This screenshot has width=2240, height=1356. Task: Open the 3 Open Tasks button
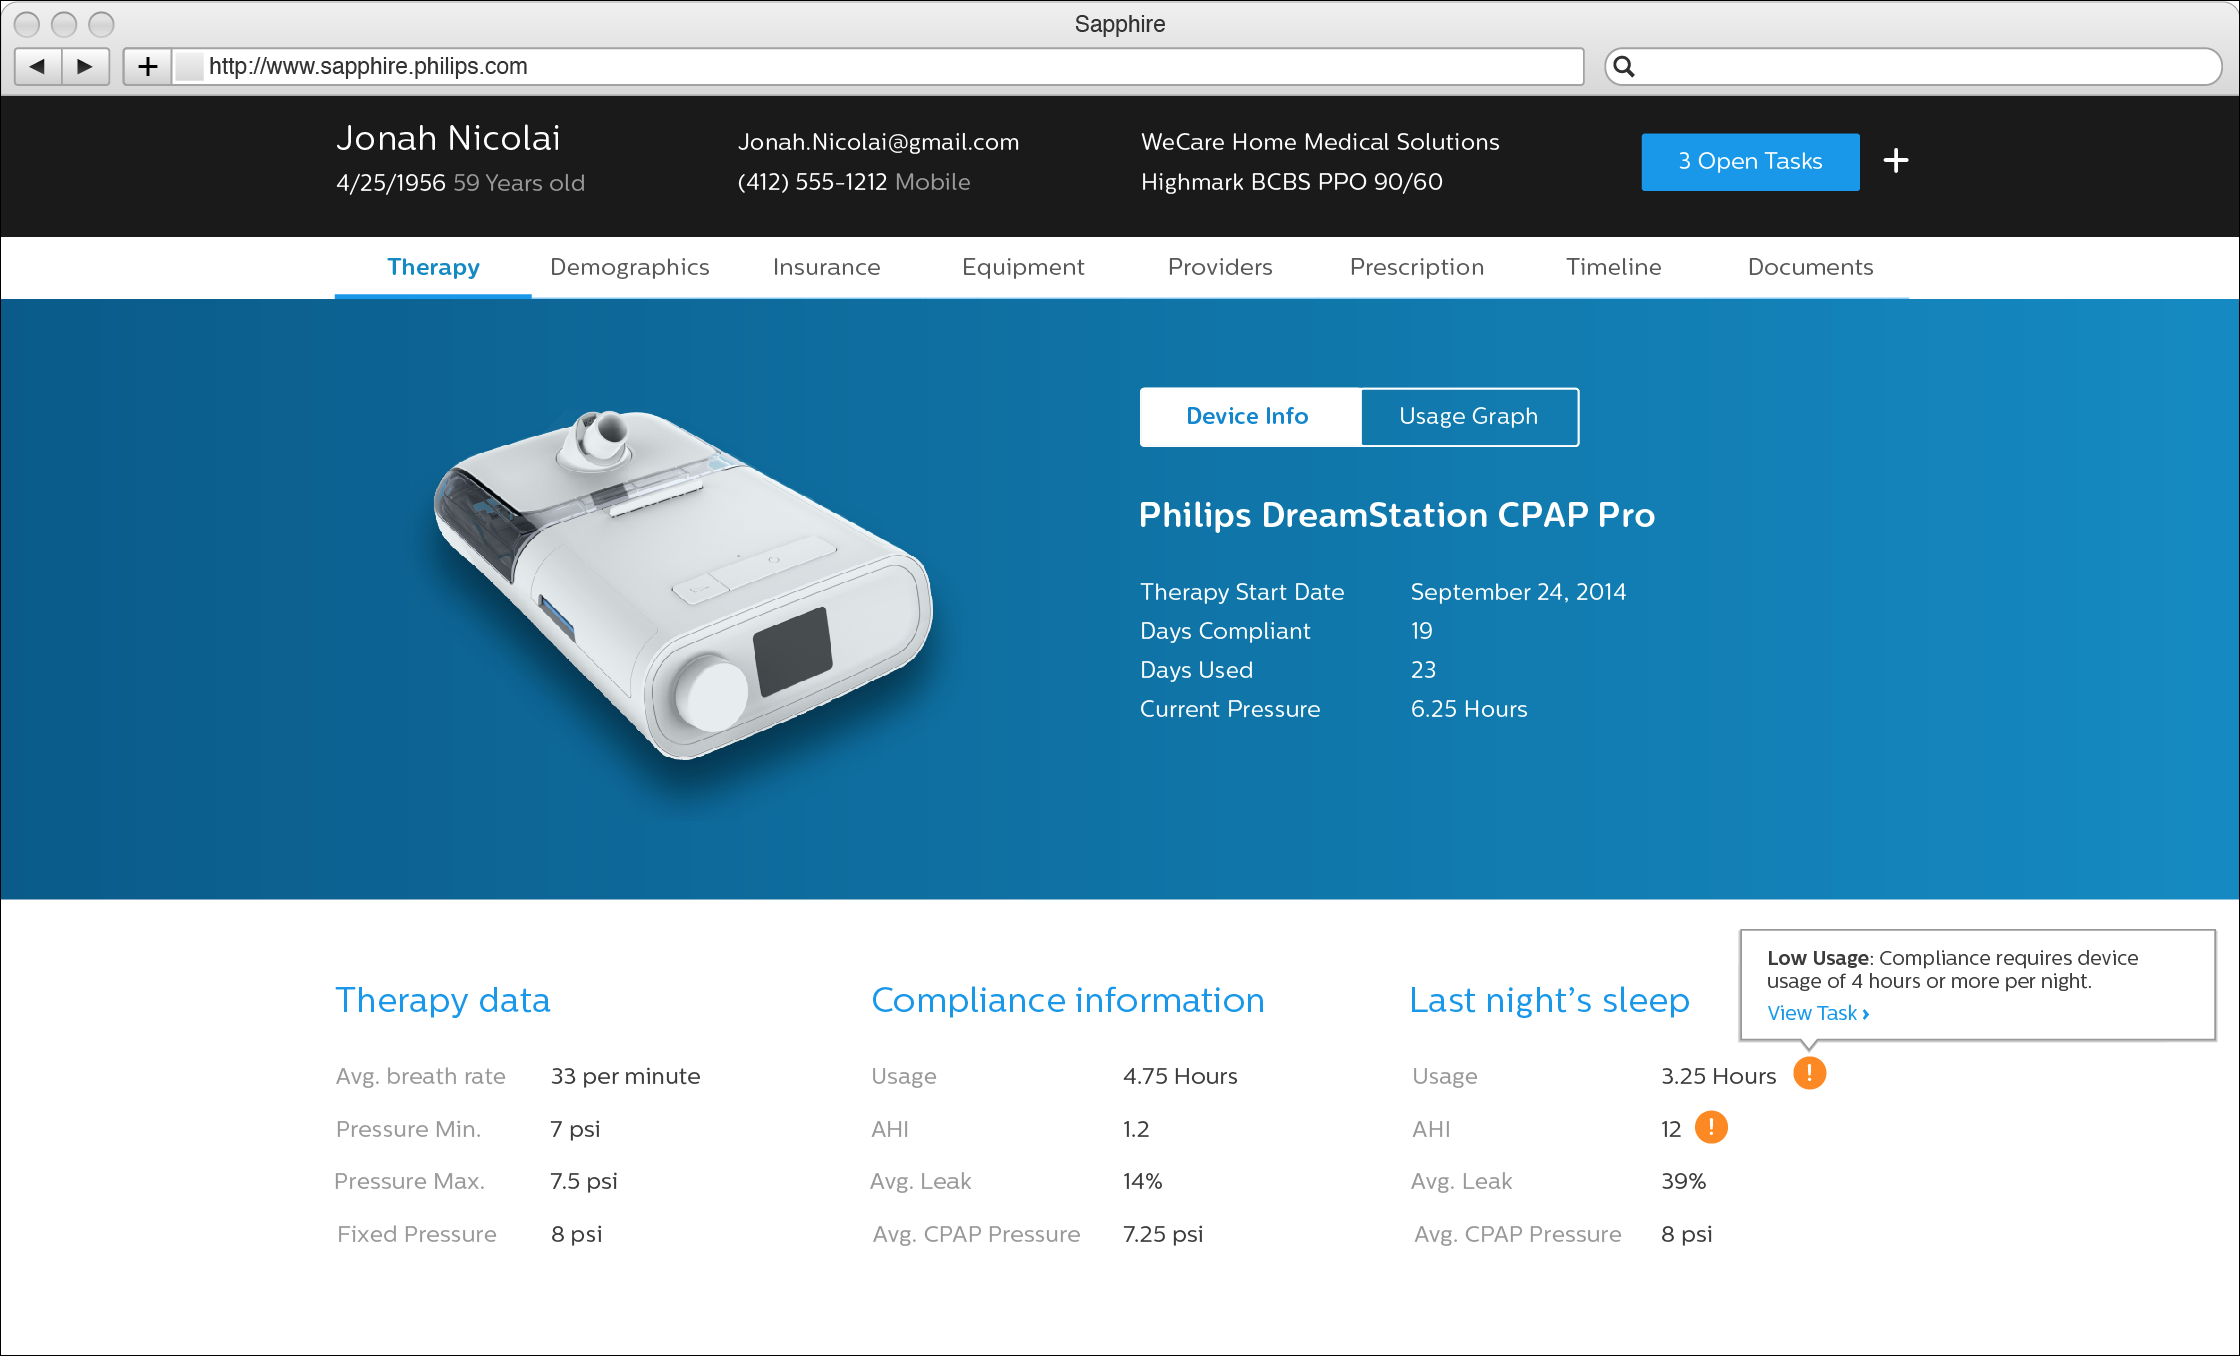pyautogui.click(x=1749, y=161)
